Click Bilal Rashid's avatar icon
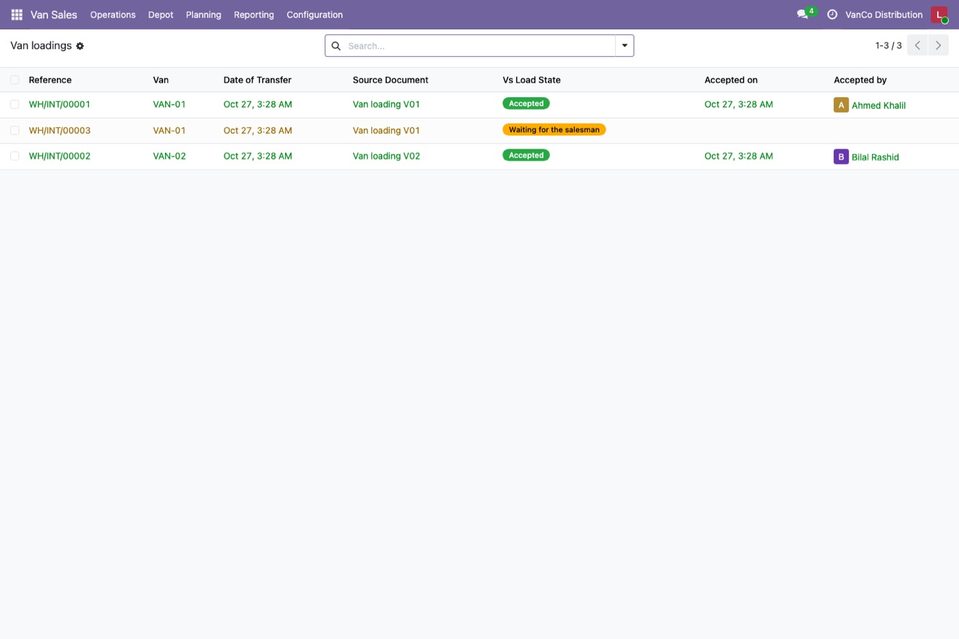 841,157
